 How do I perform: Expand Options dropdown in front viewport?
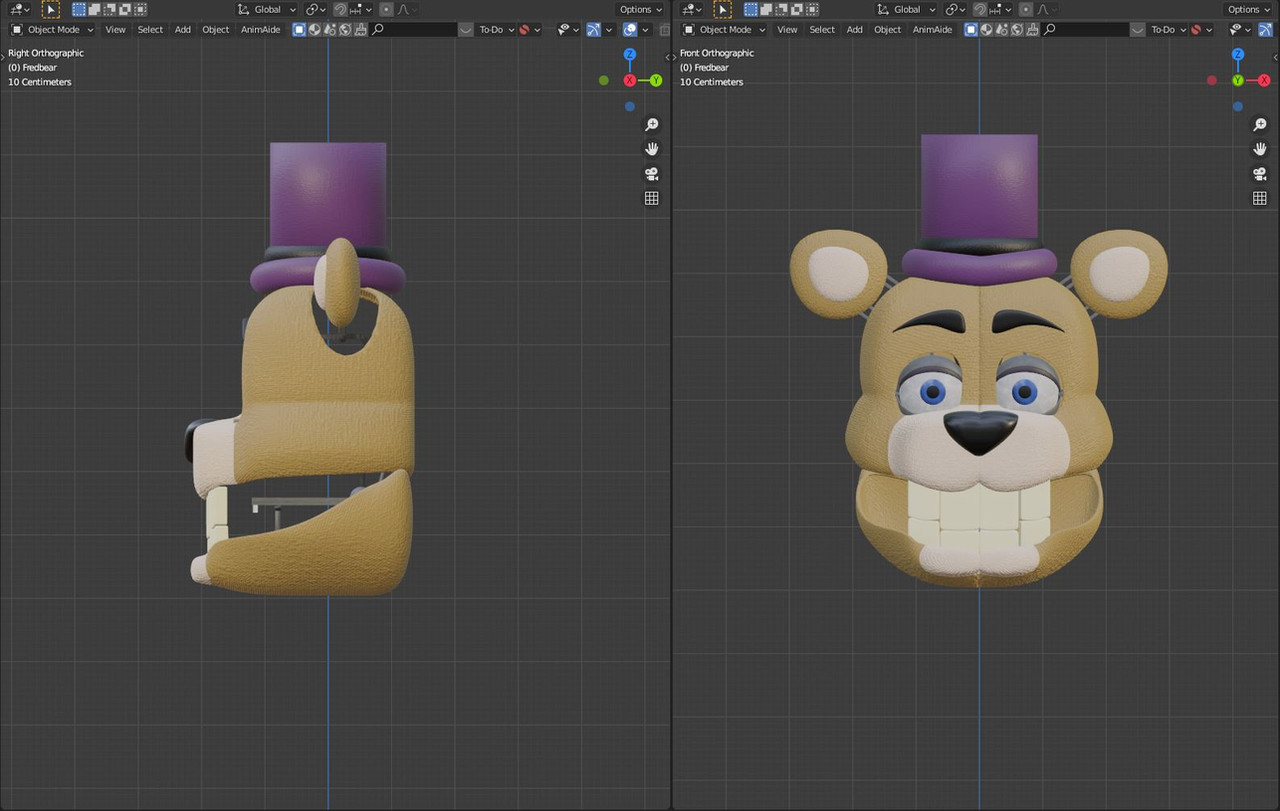pyautogui.click(x=1249, y=9)
